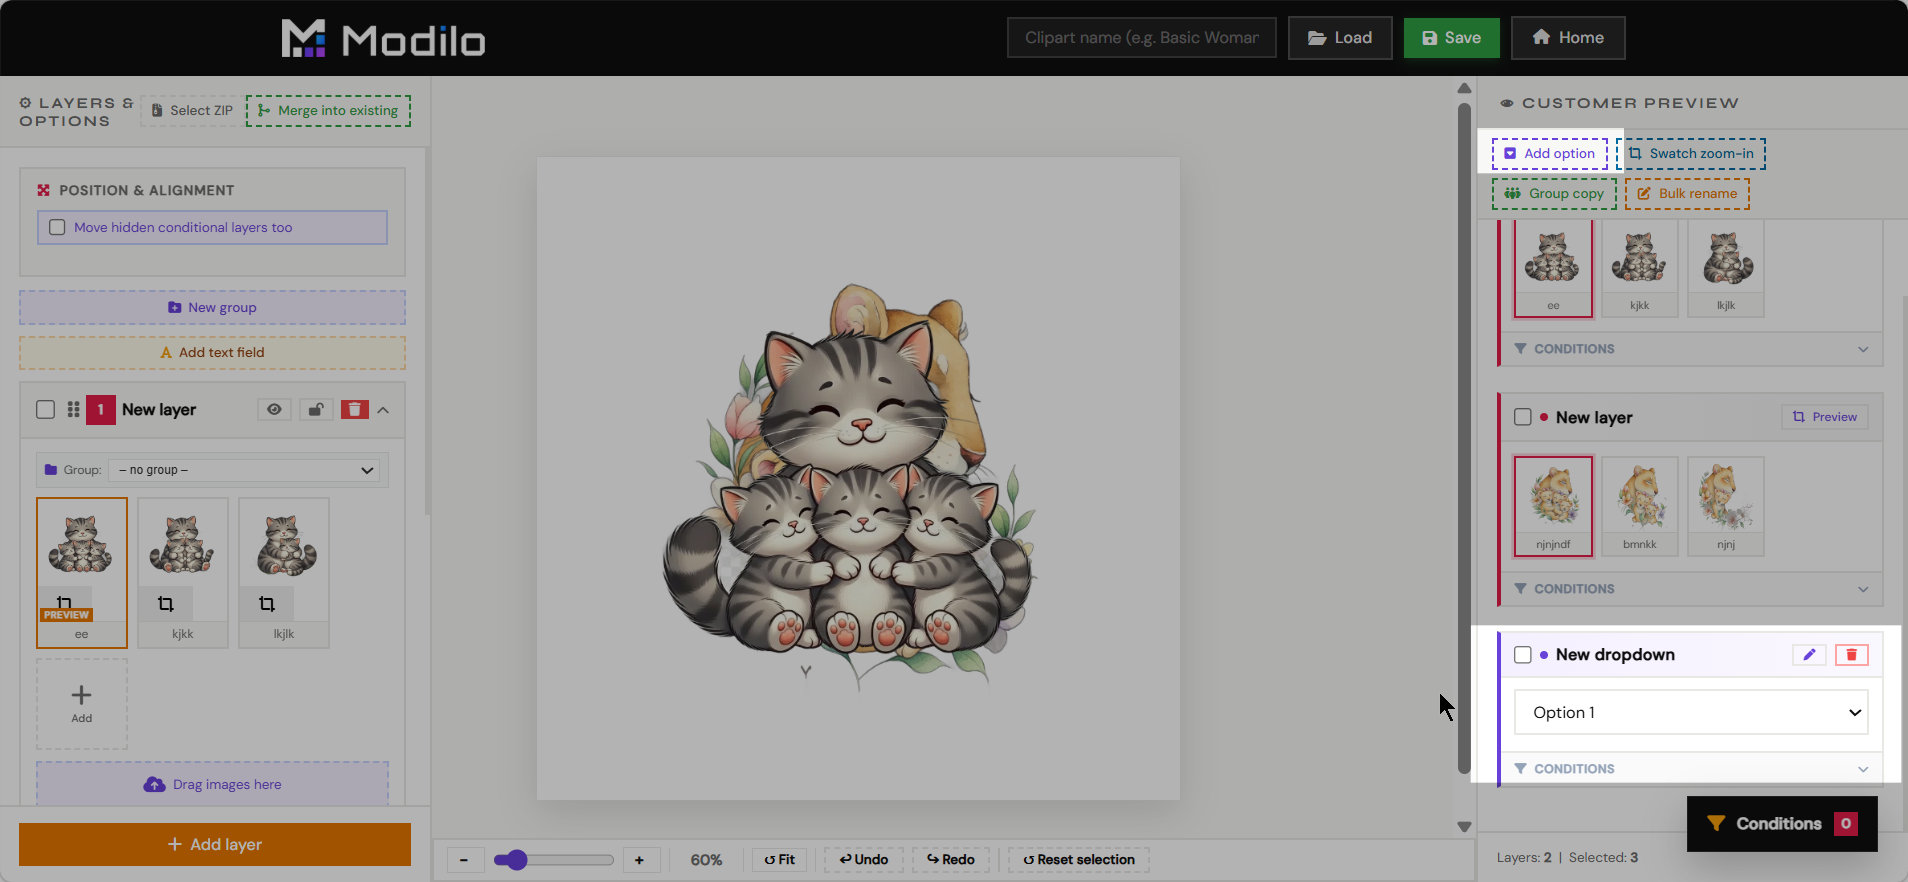This screenshot has width=1908, height=882.
Task: Expand Conditions under New dropdown
Action: pyautogui.click(x=1691, y=769)
